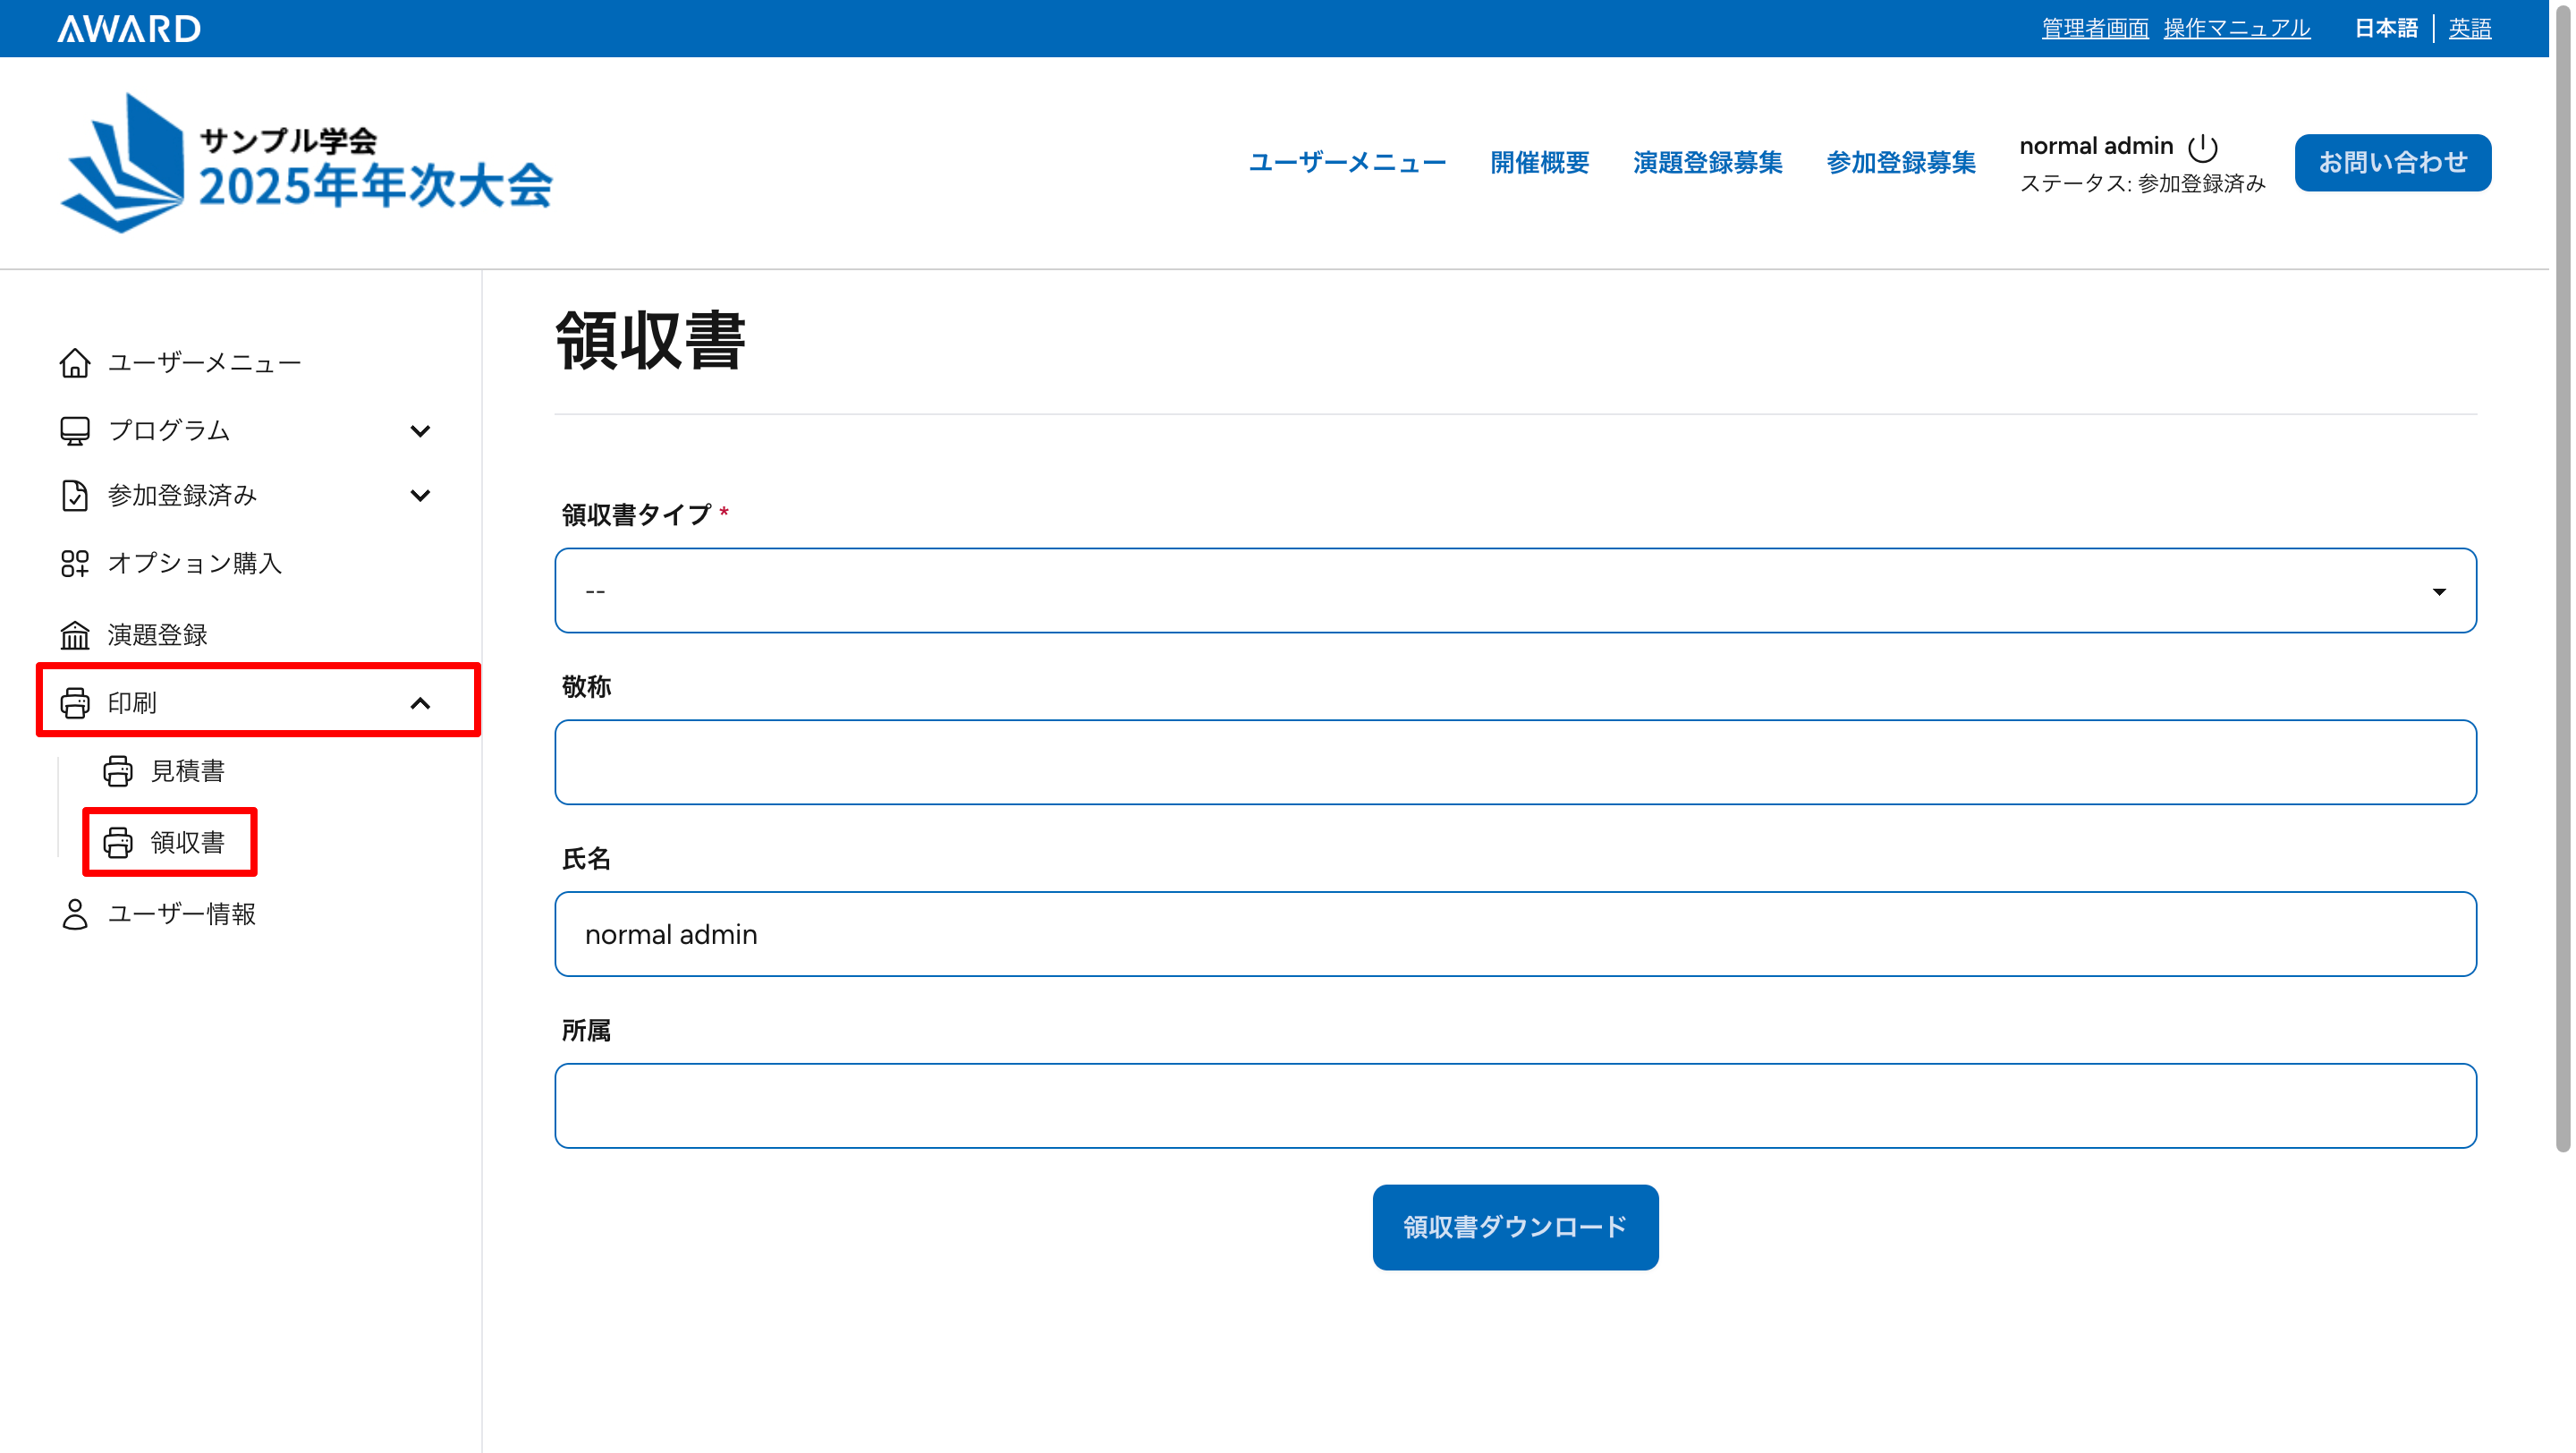Select オプション購入 in the sidebar
Viewport: 2576px width, 1453px height.
(195, 564)
